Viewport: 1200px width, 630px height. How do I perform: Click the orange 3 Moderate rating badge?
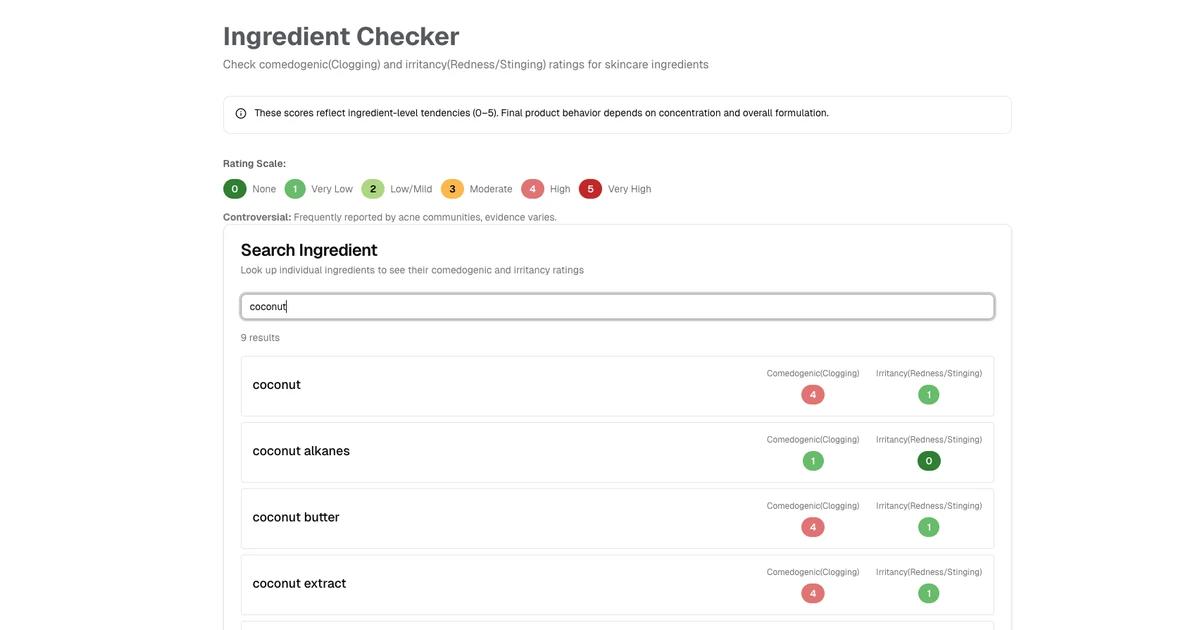452,189
